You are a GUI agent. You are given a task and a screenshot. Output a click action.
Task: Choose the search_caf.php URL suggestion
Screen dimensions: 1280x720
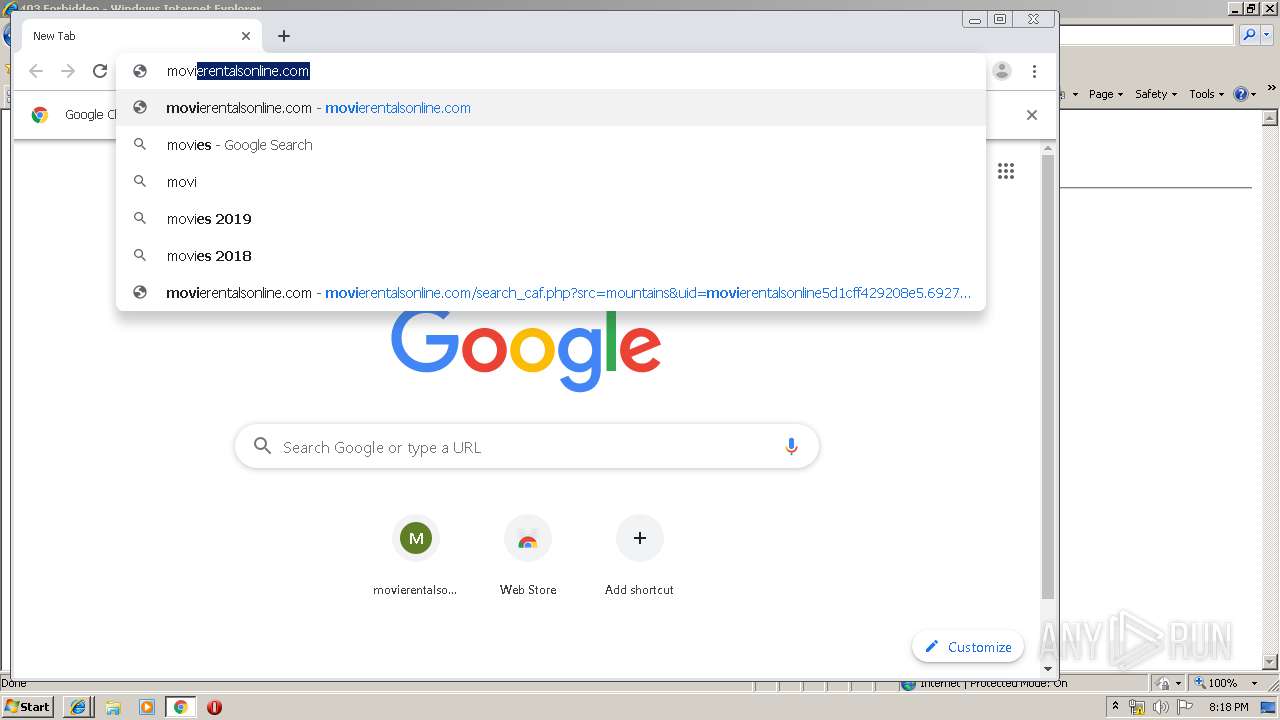pos(551,293)
